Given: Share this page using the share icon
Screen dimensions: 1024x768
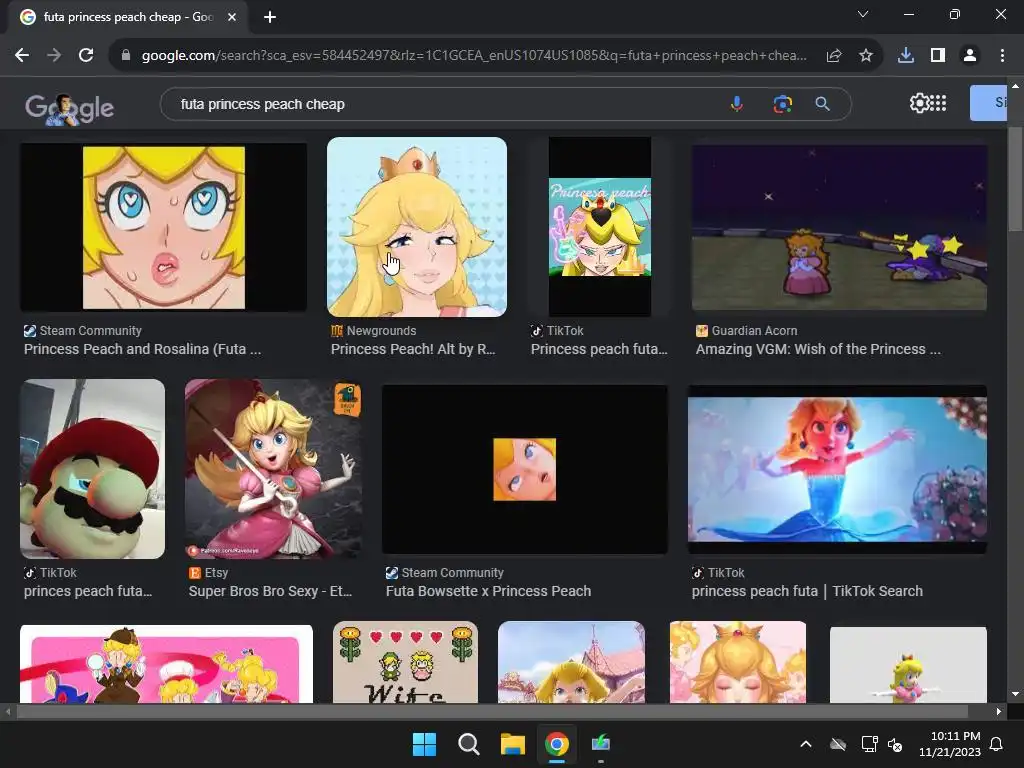Looking at the screenshot, I should tap(834, 56).
